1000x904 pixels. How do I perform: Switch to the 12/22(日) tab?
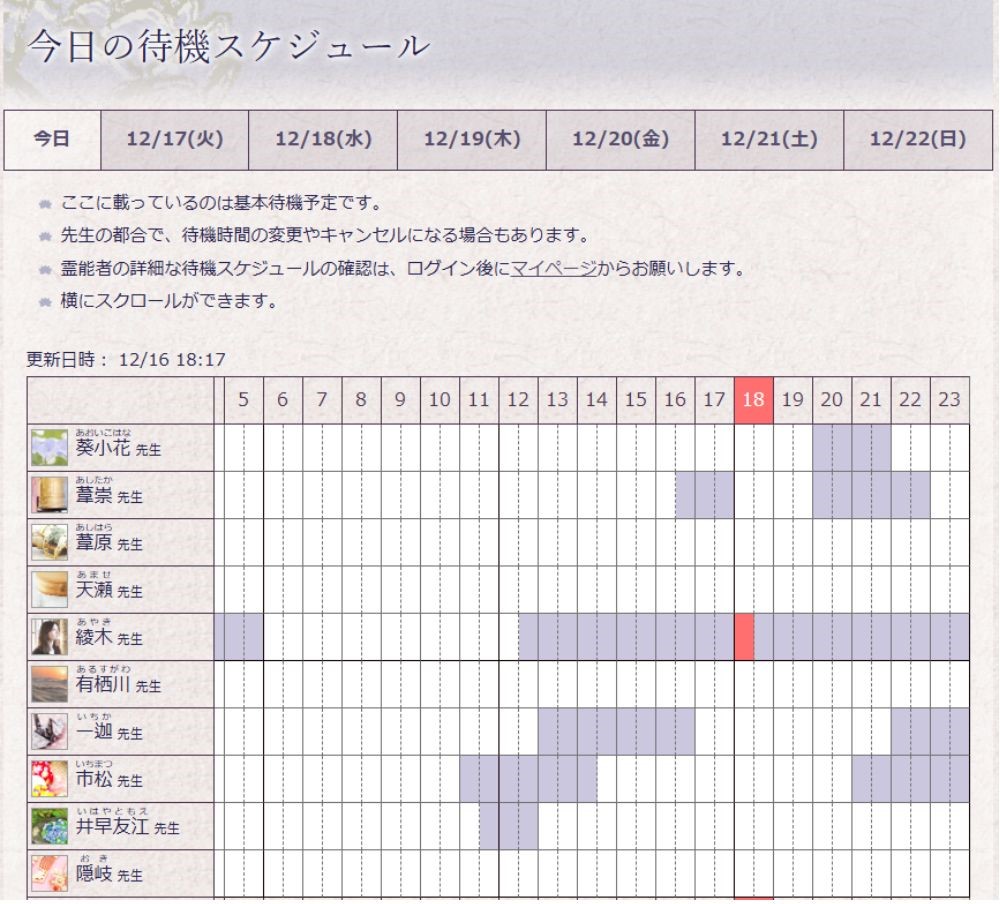(x=918, y=140)
